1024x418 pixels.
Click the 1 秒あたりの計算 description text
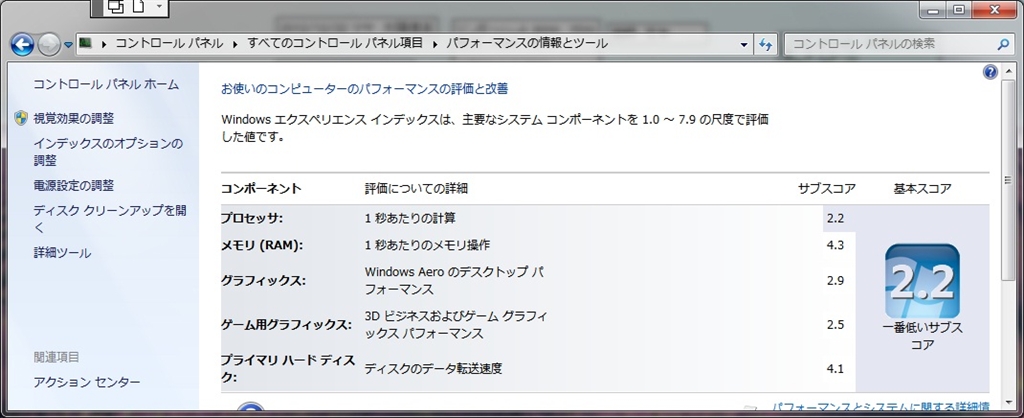coord(410,218)
